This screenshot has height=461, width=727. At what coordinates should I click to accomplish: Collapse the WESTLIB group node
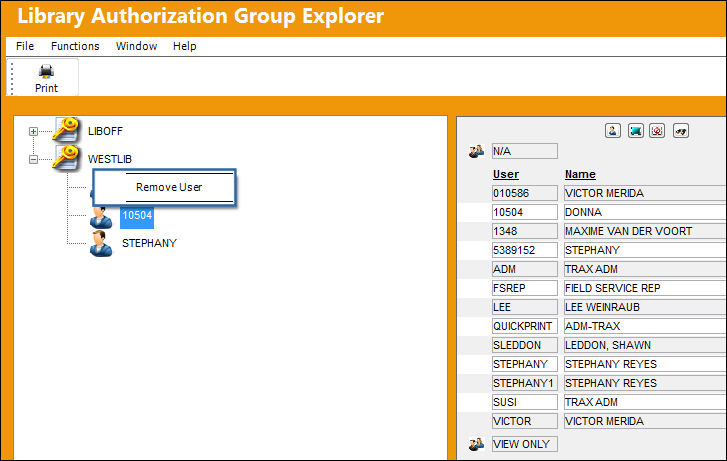pos(33,160)
